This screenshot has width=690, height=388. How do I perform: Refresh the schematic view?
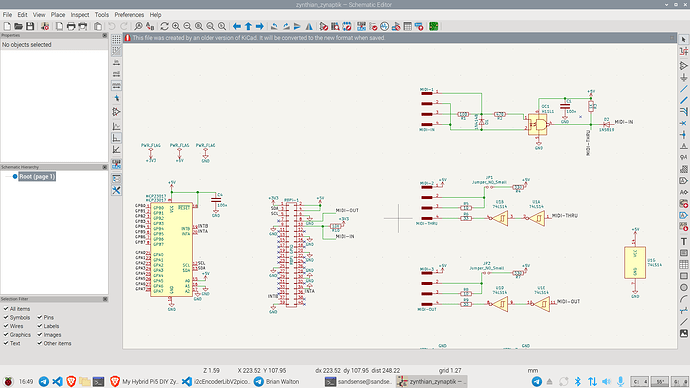click(x=164, y=26)
